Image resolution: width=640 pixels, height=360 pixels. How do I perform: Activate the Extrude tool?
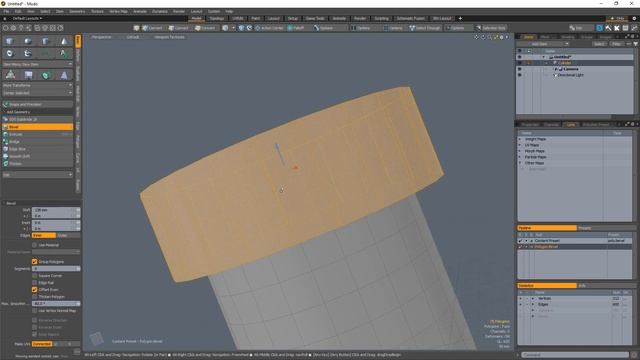pyautogui.click(x=38, y=134)
